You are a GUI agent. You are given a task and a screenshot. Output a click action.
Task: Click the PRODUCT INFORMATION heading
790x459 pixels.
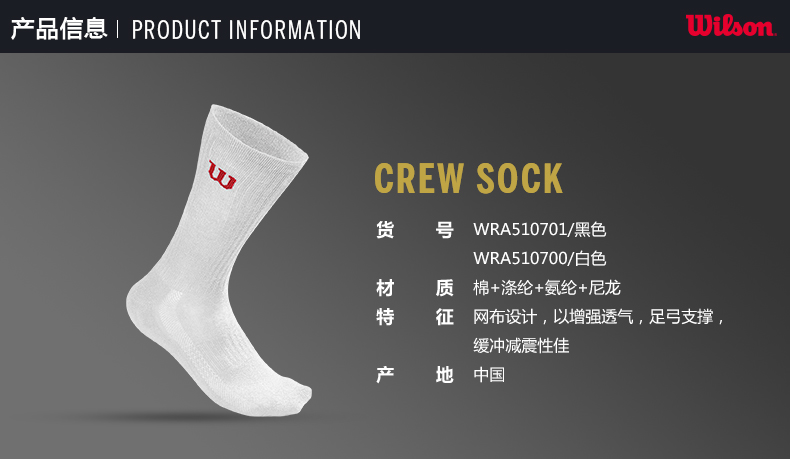[246, 30]
